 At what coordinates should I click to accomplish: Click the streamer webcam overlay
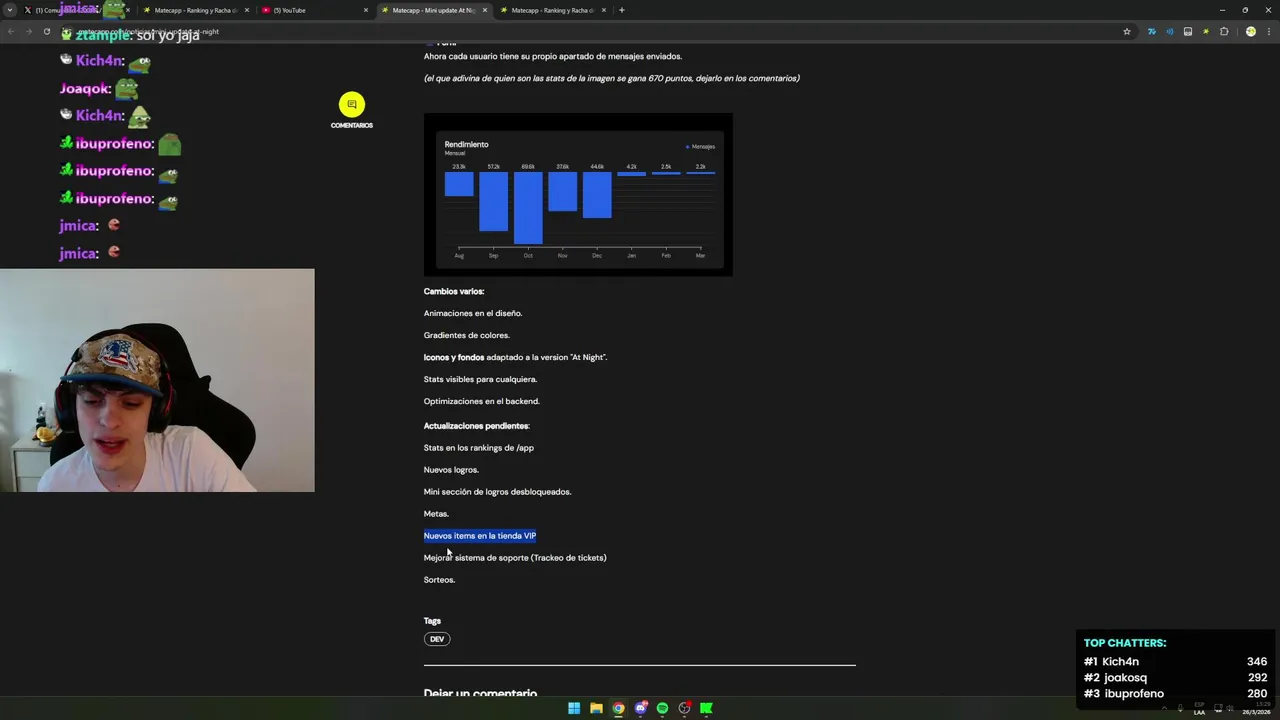[x=157, y=380]
